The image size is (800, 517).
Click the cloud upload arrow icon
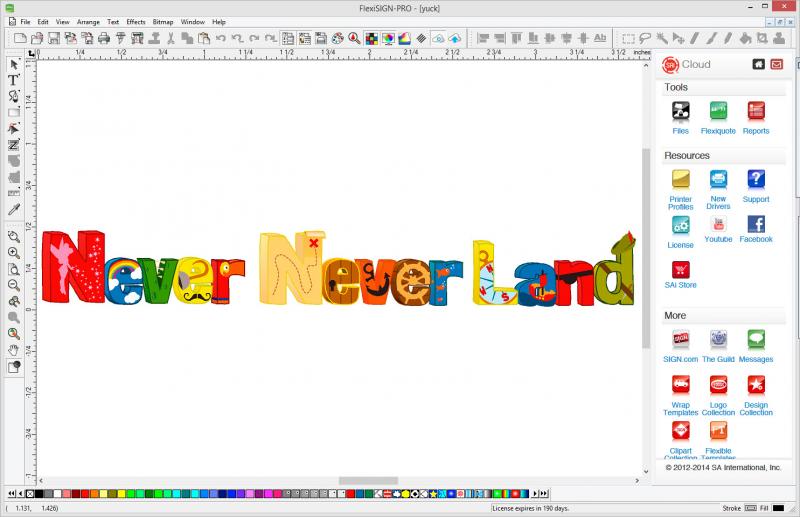tap(455, 38)
